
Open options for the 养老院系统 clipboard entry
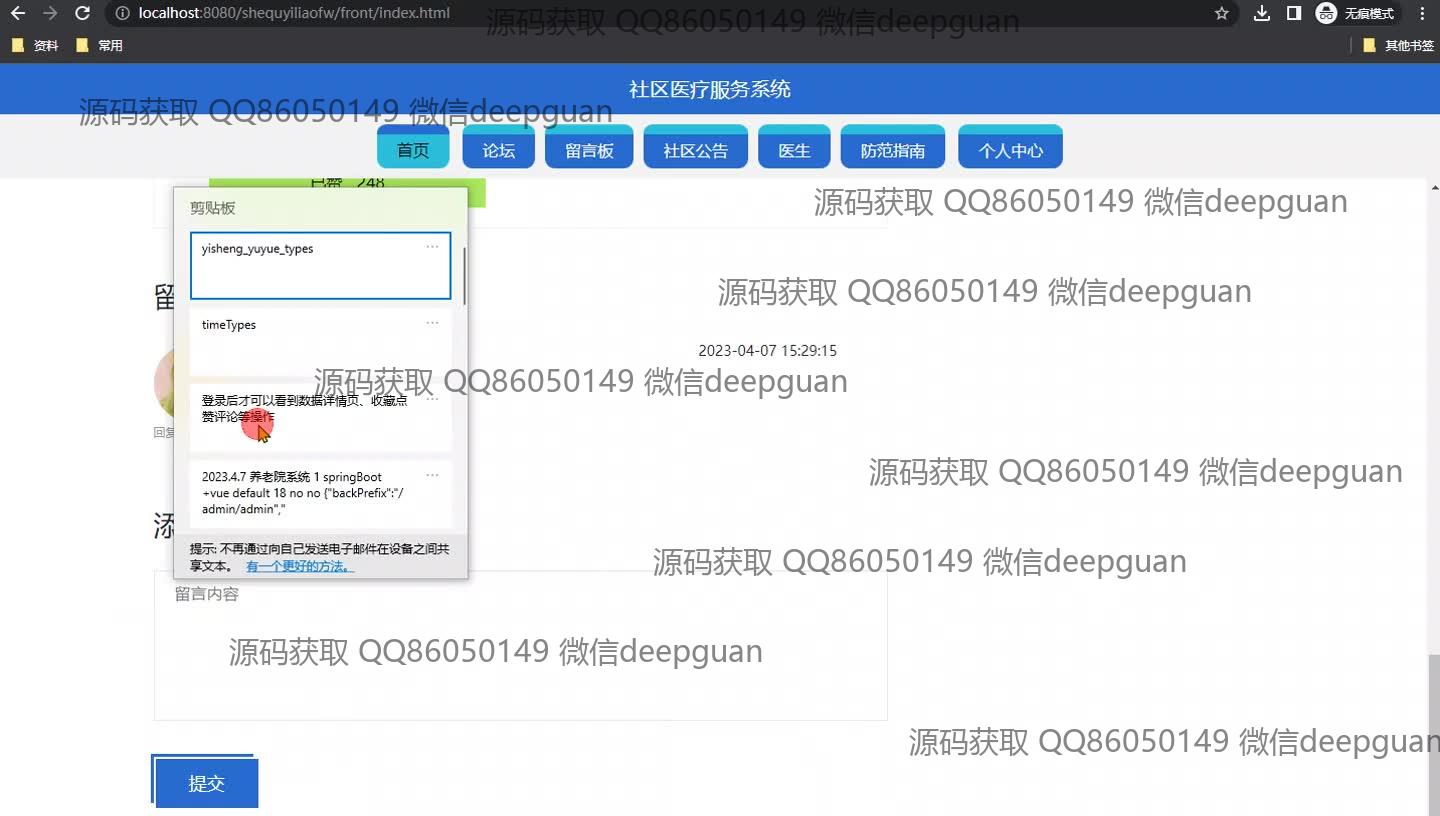pyautogui.click(x=432, y=475)
